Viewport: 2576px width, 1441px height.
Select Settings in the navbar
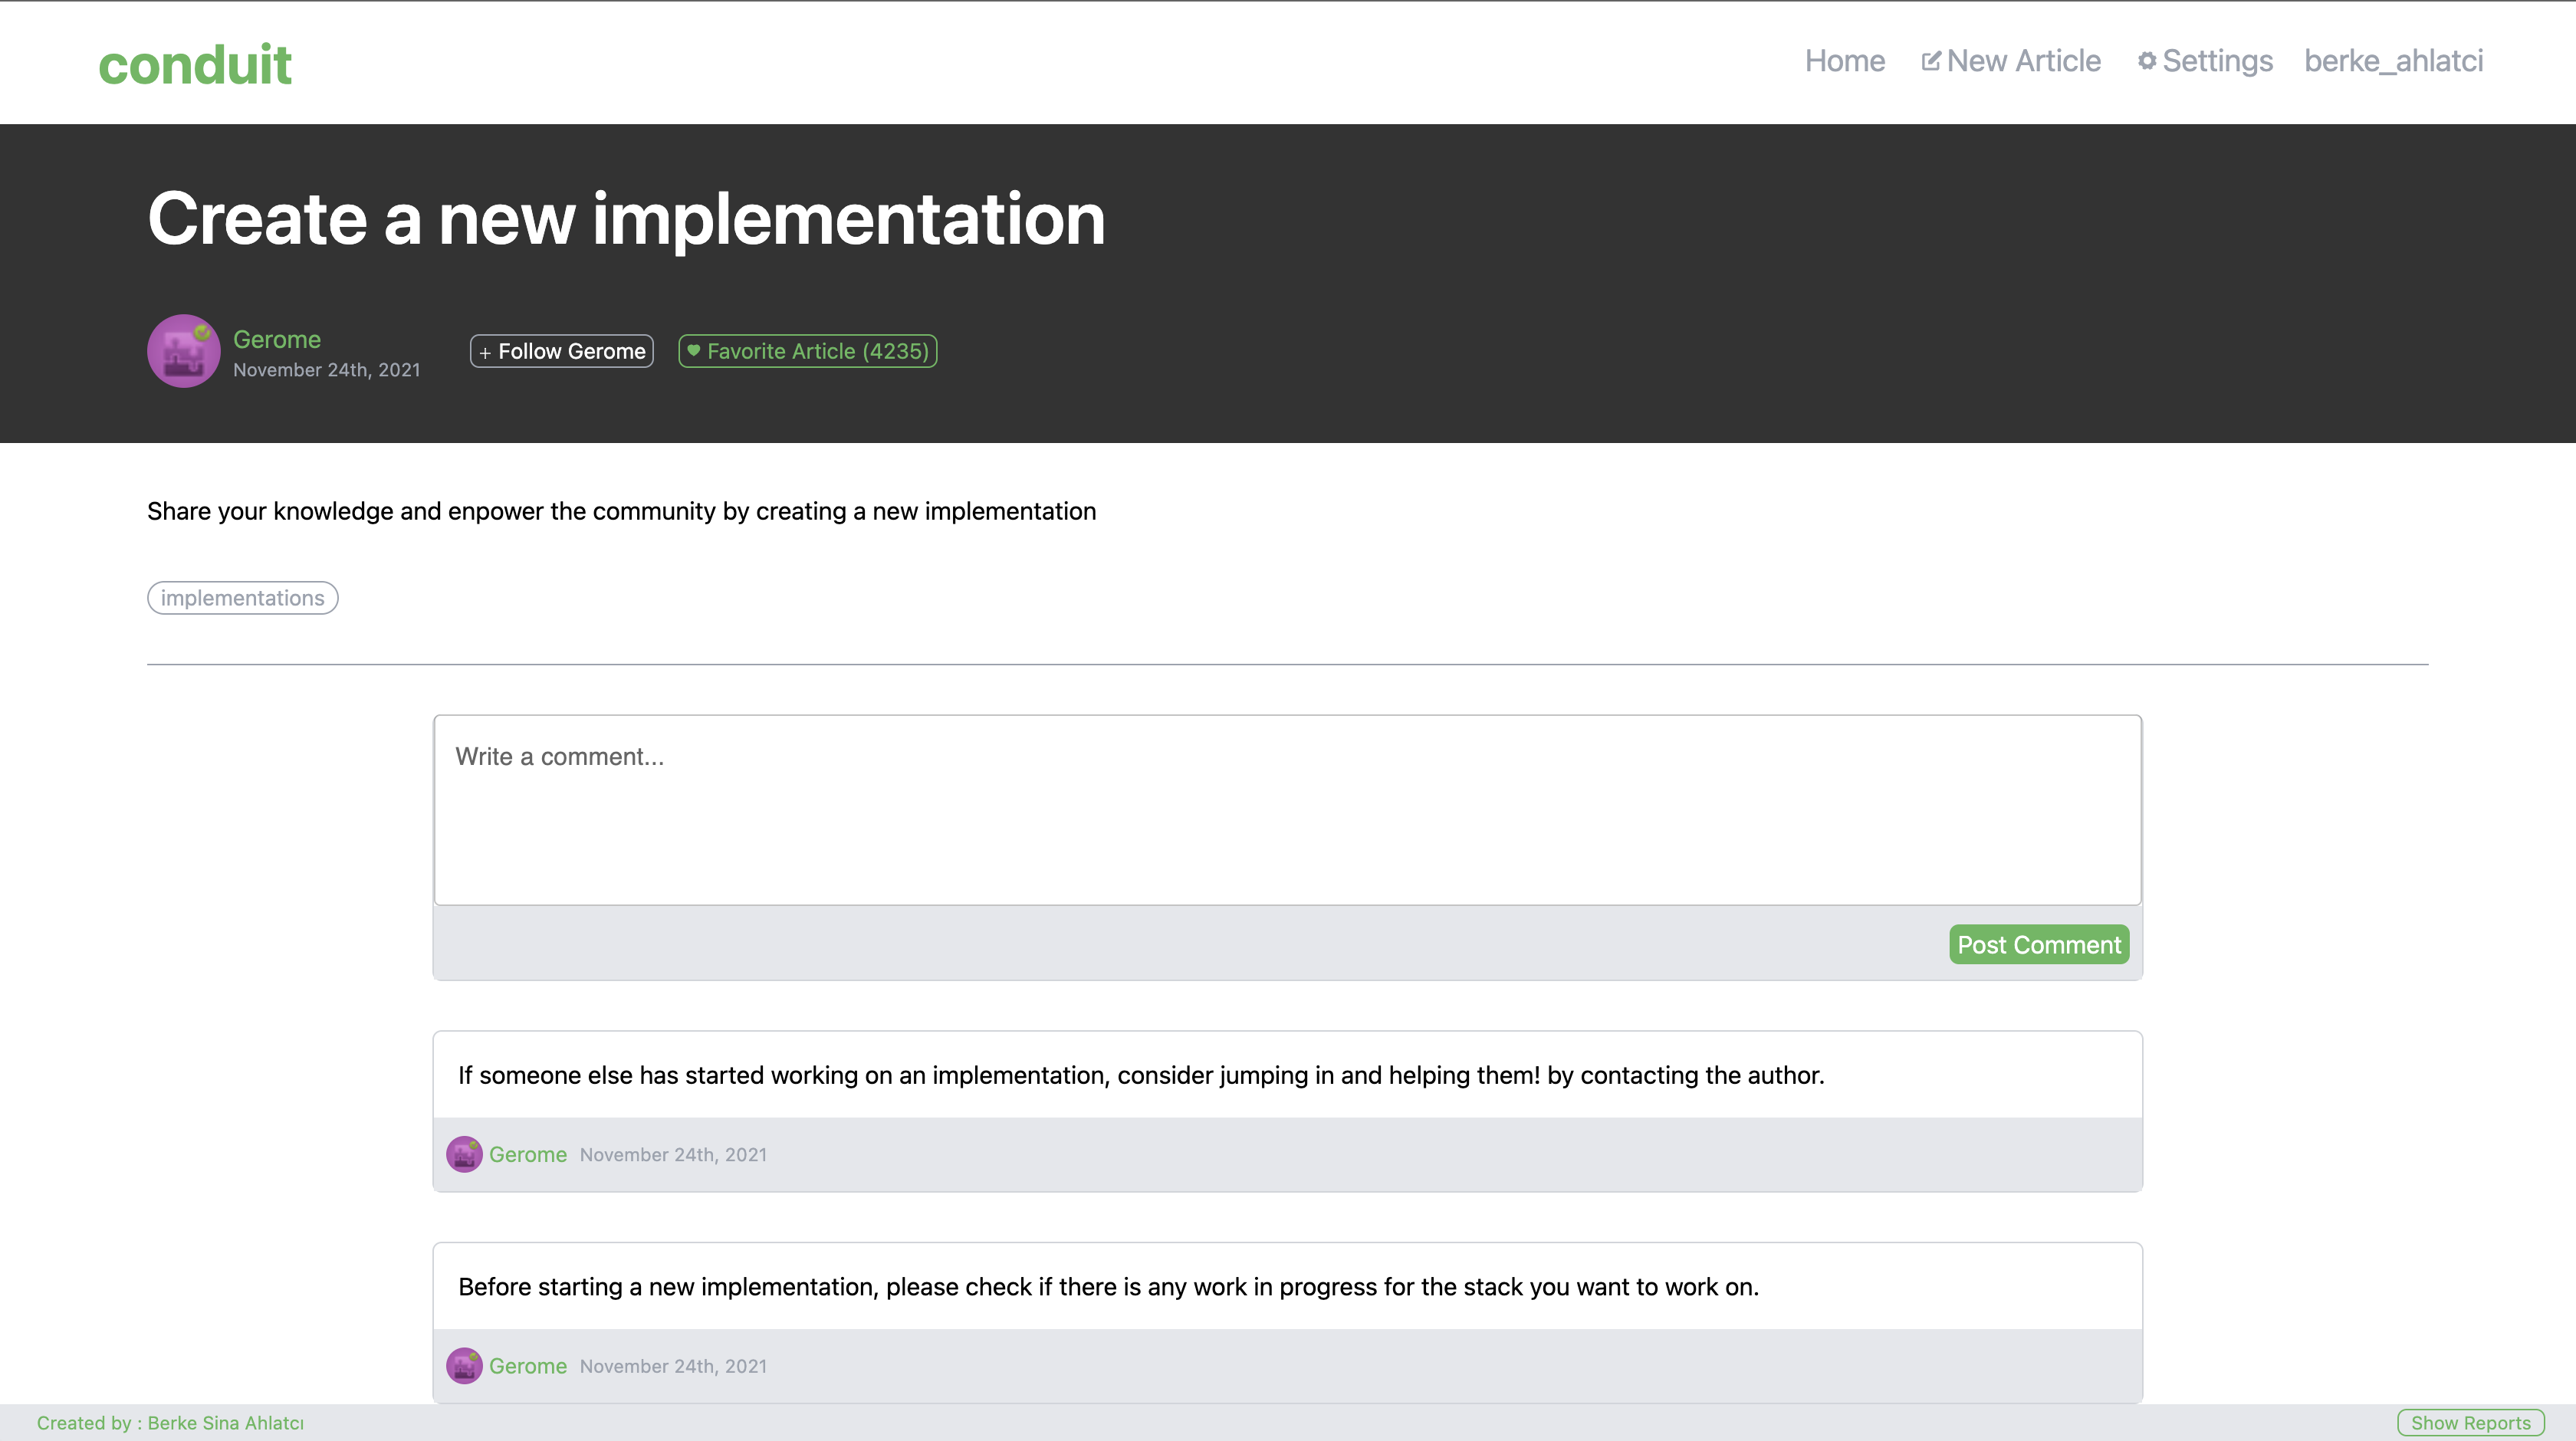2216,60
